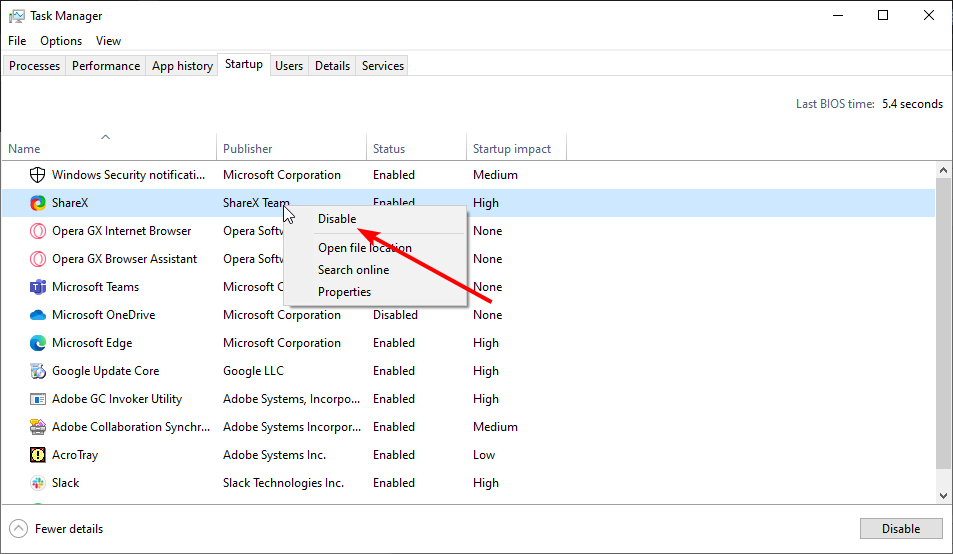Sort list by Startup impact column
953x554 pixels.
tap(511, 149)
